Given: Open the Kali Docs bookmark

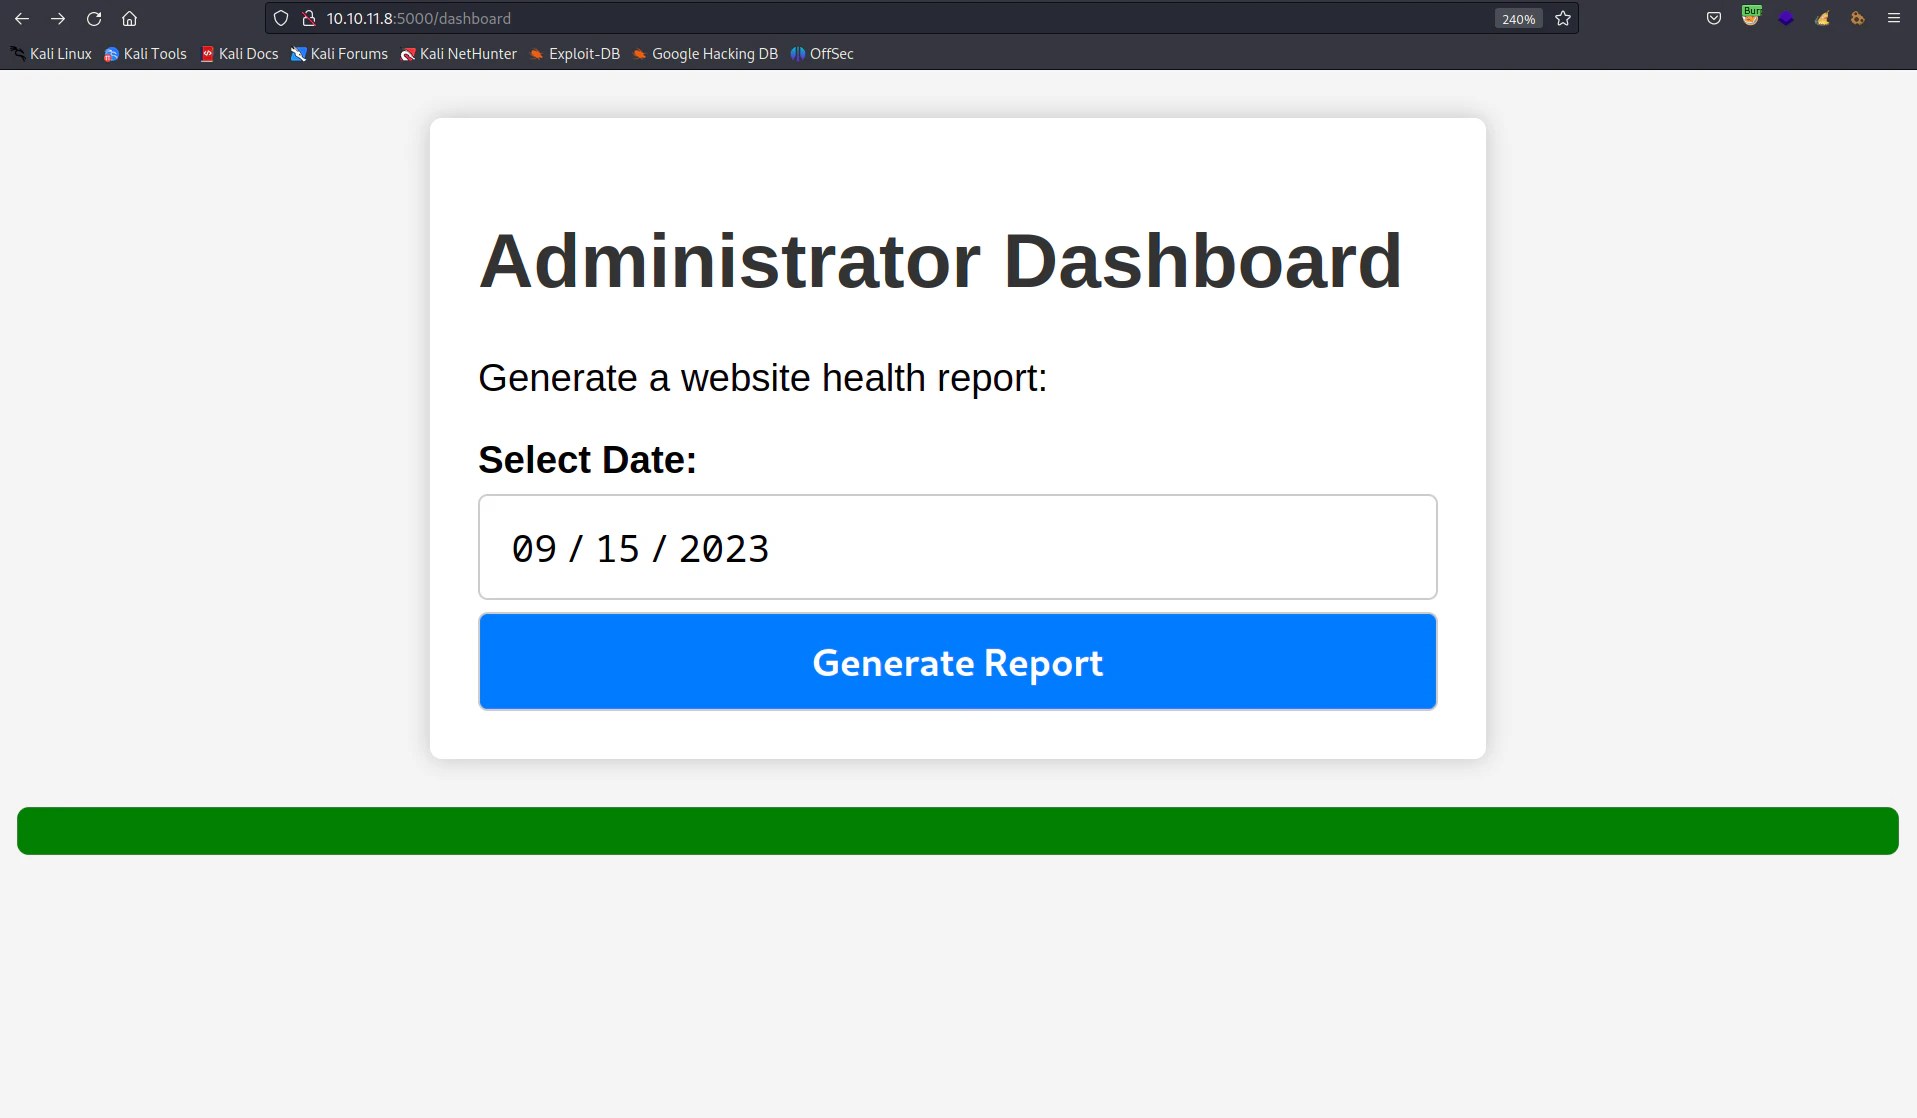Looking at the screenshot, I should click(x=240, y=54).
